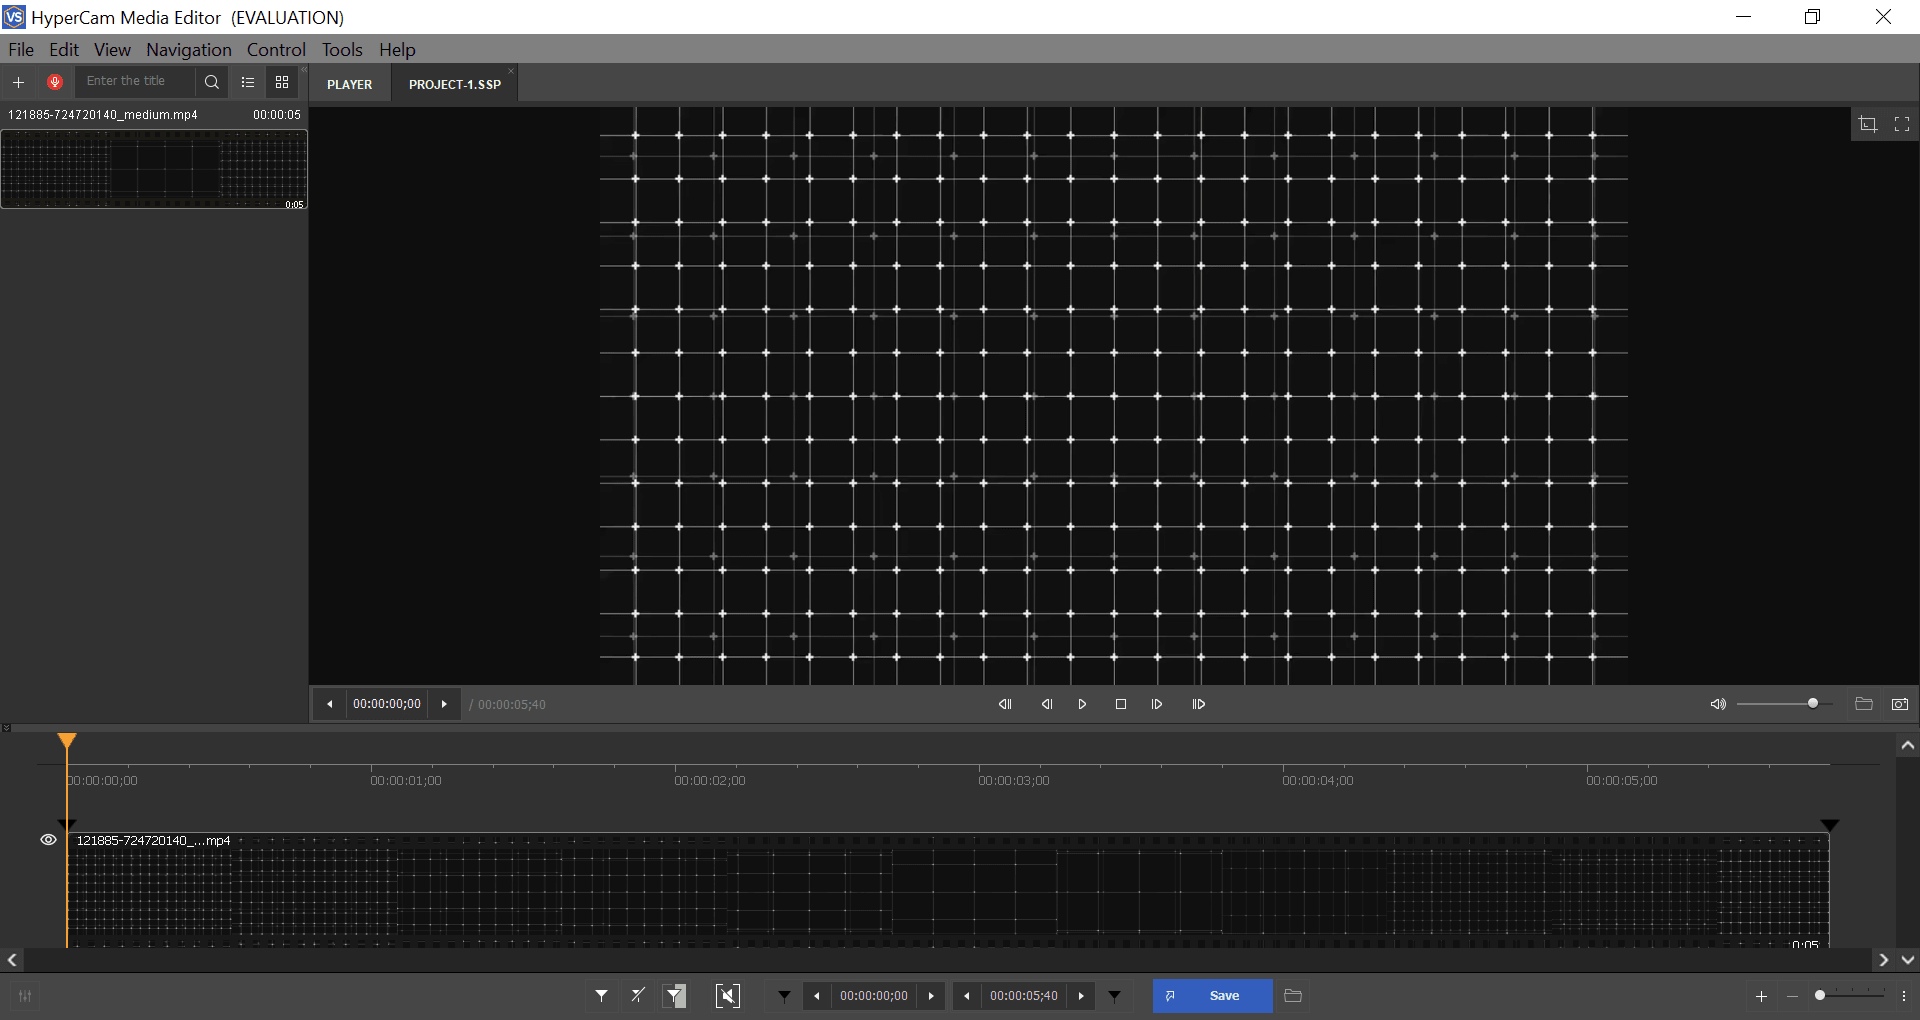Click the mute selection icon in bottom toolbar
Viewport: 1920px width, 1020px height.
click(x=728, y=995)
